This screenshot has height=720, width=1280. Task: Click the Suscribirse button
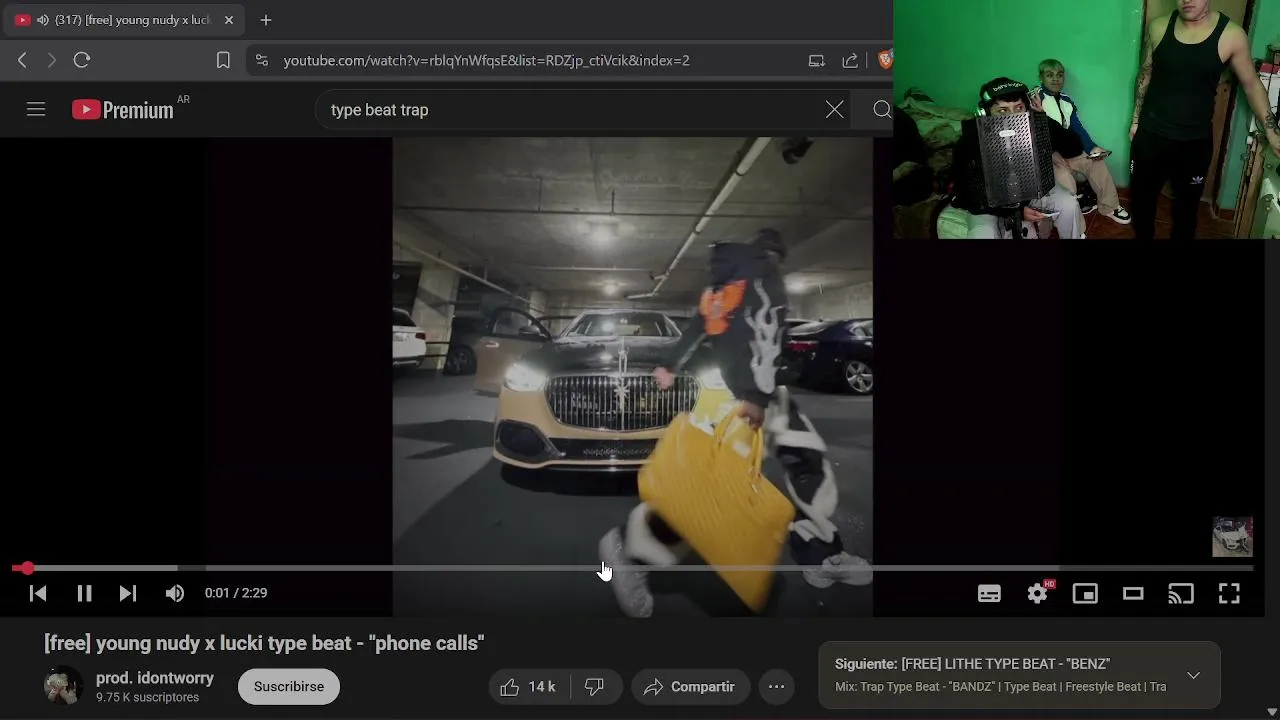click(x=289, y=686)
